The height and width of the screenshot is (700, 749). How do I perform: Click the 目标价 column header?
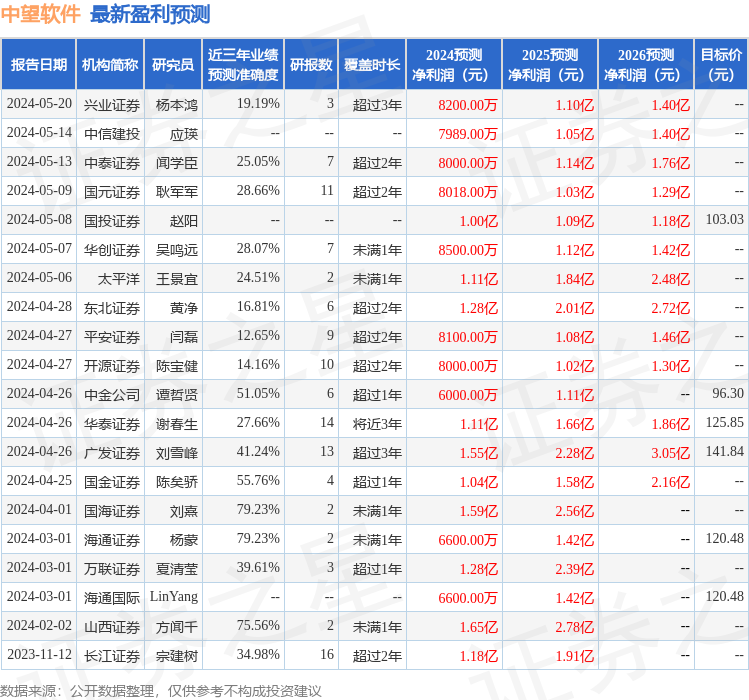point(721,65)
